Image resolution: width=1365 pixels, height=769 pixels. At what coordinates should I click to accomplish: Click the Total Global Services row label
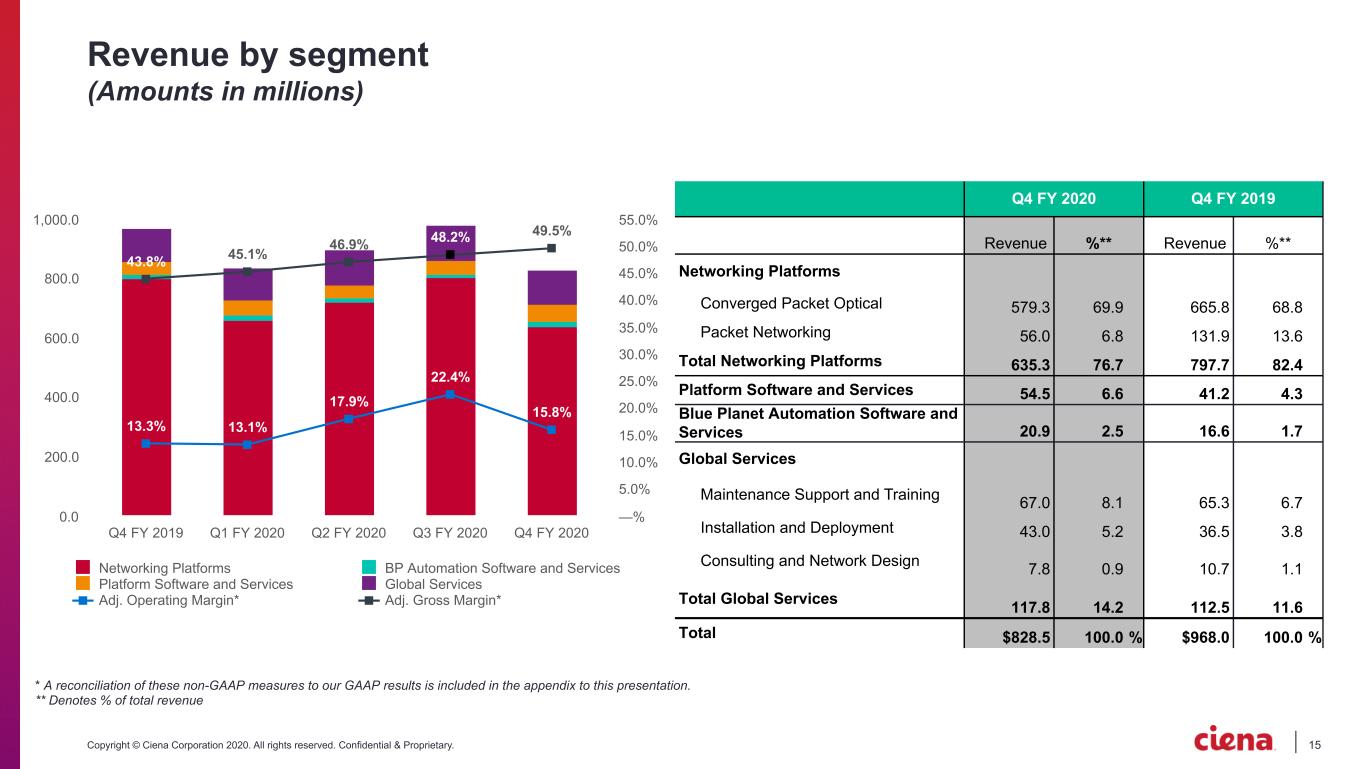coord(759,598)
